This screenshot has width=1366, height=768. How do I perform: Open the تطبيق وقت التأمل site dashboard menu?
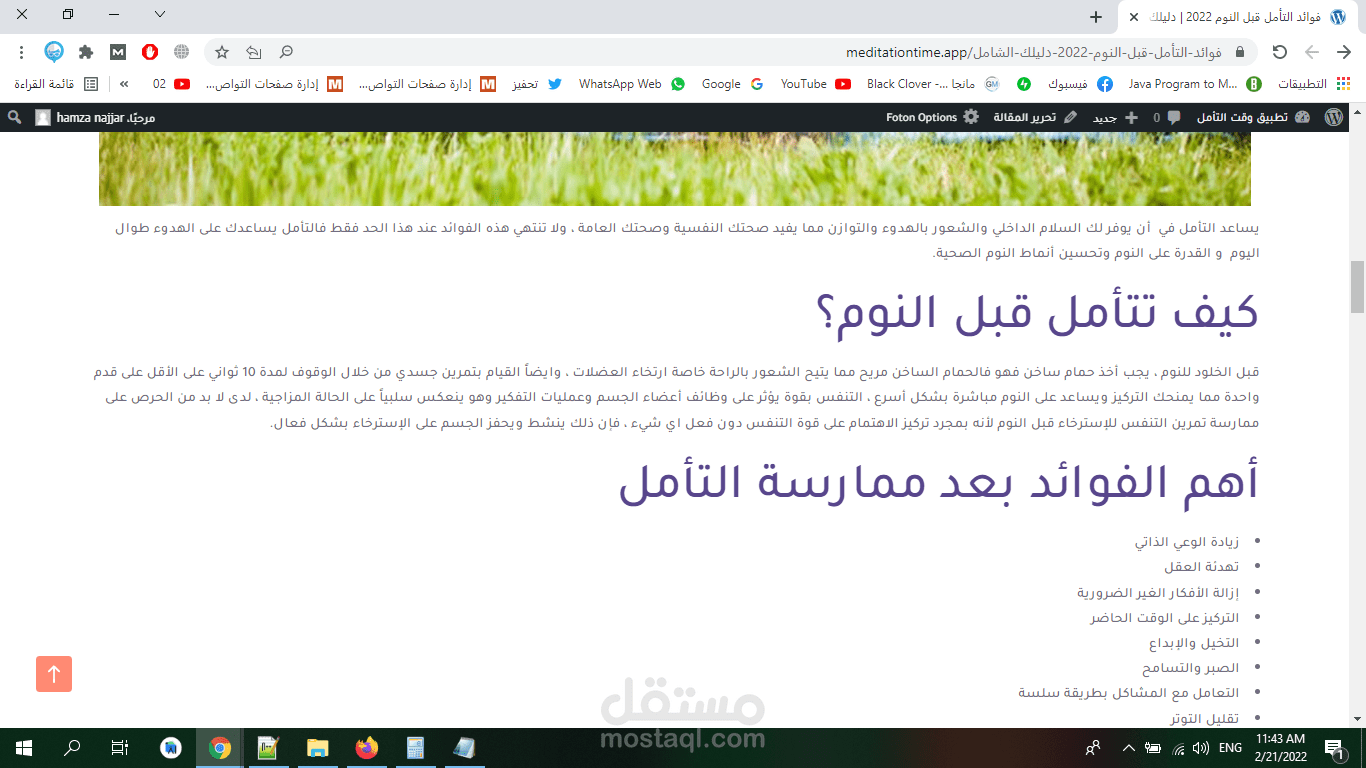pyautogui.click(x=1253, y=117)
